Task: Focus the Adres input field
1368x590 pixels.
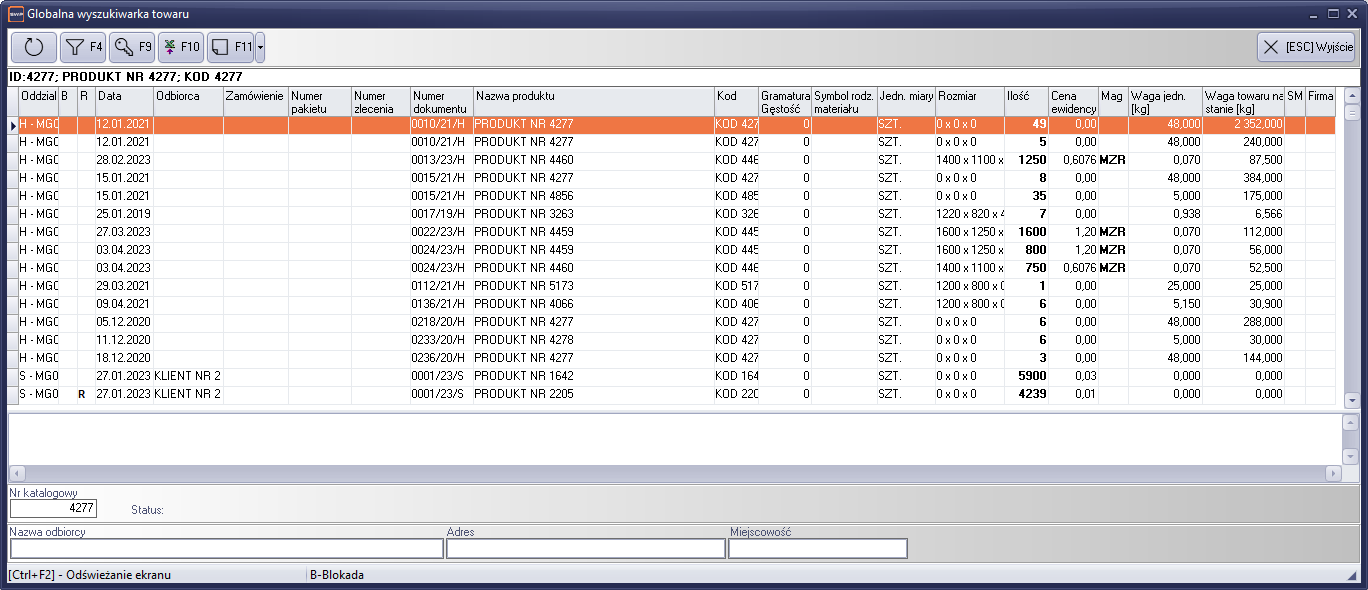Action: point(585,548)
